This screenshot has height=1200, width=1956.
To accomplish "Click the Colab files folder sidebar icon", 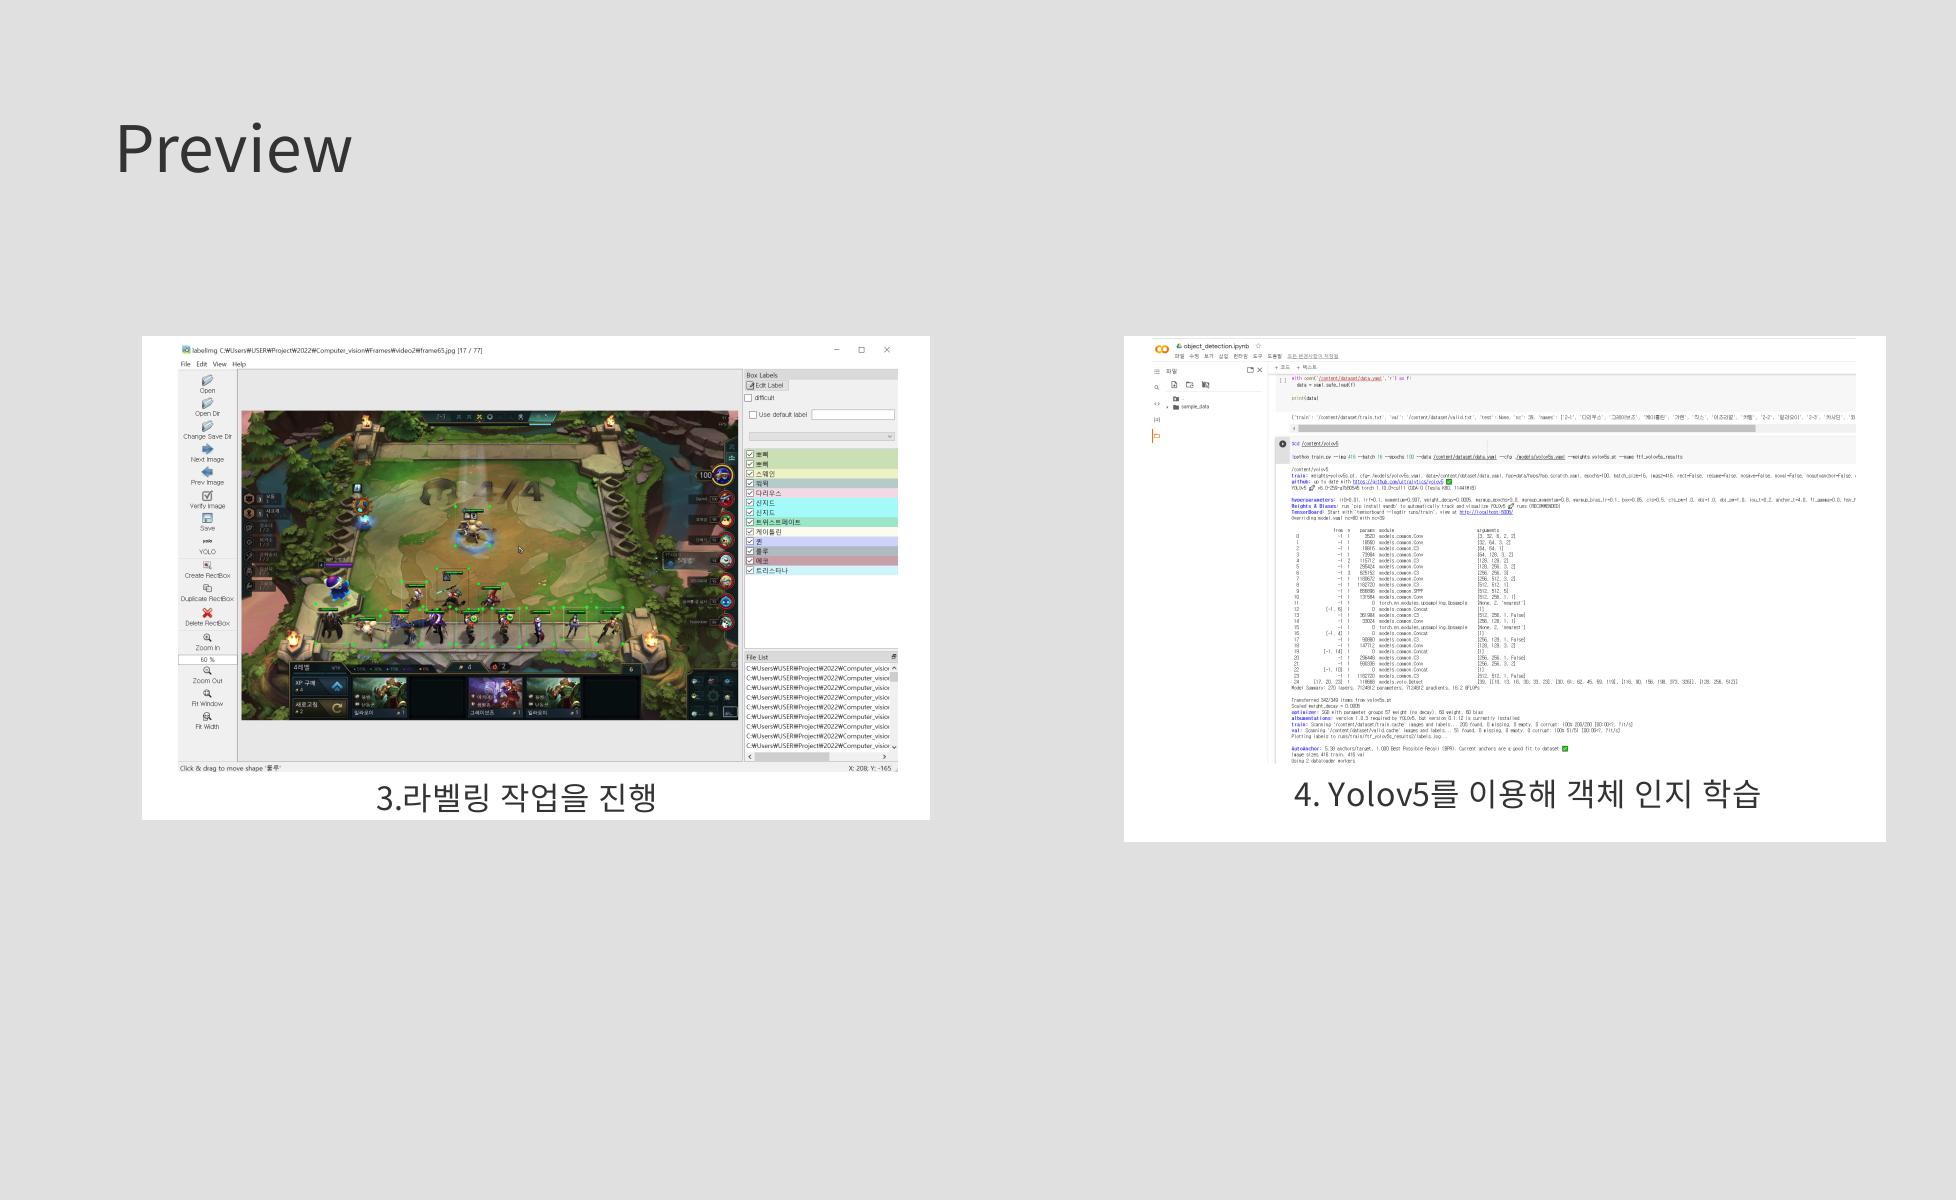I will [x=1157, y=436].
